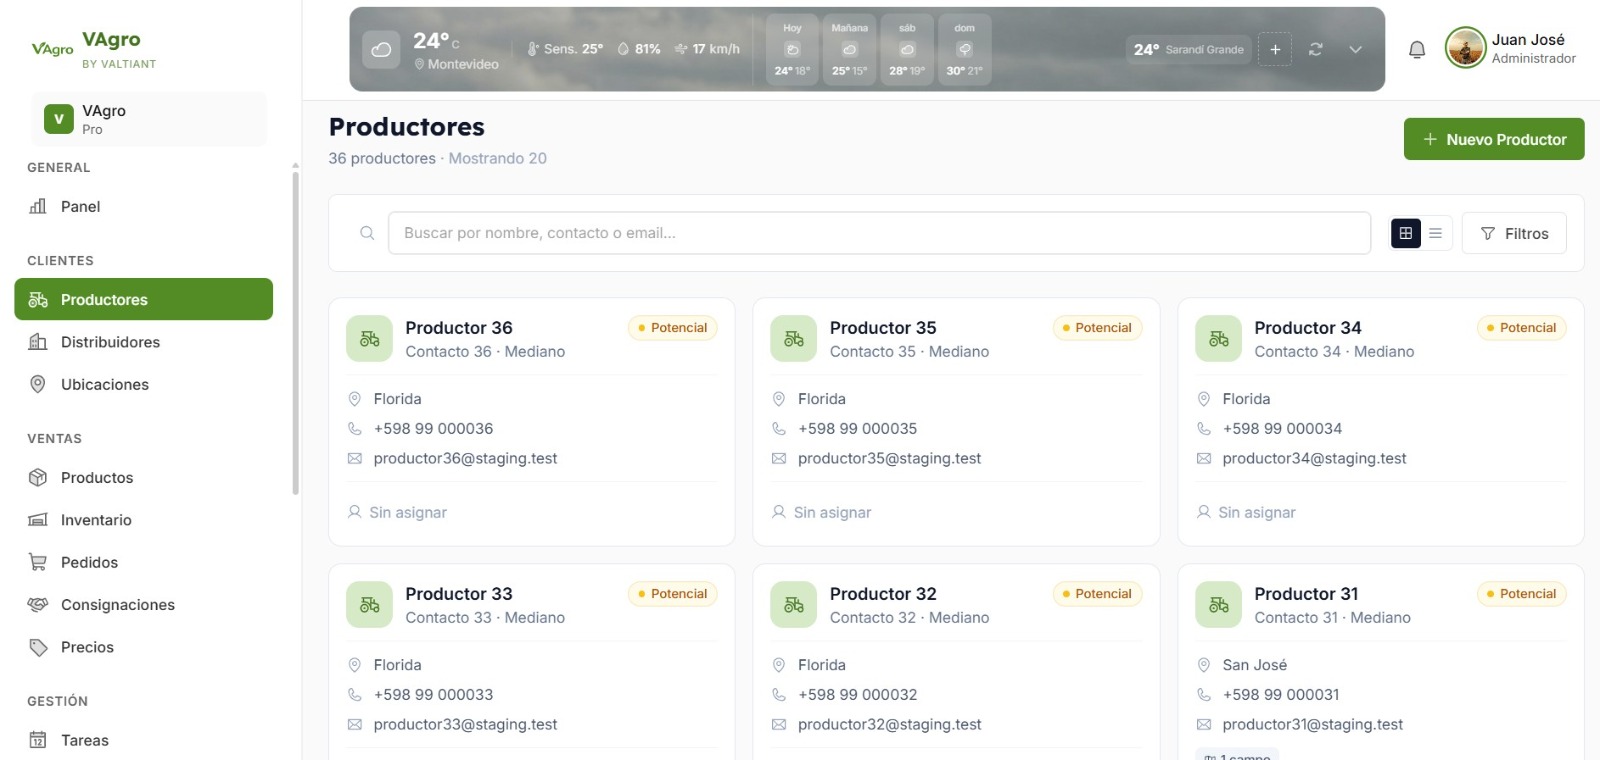Open the Filtros filter options

point(1513,233)
